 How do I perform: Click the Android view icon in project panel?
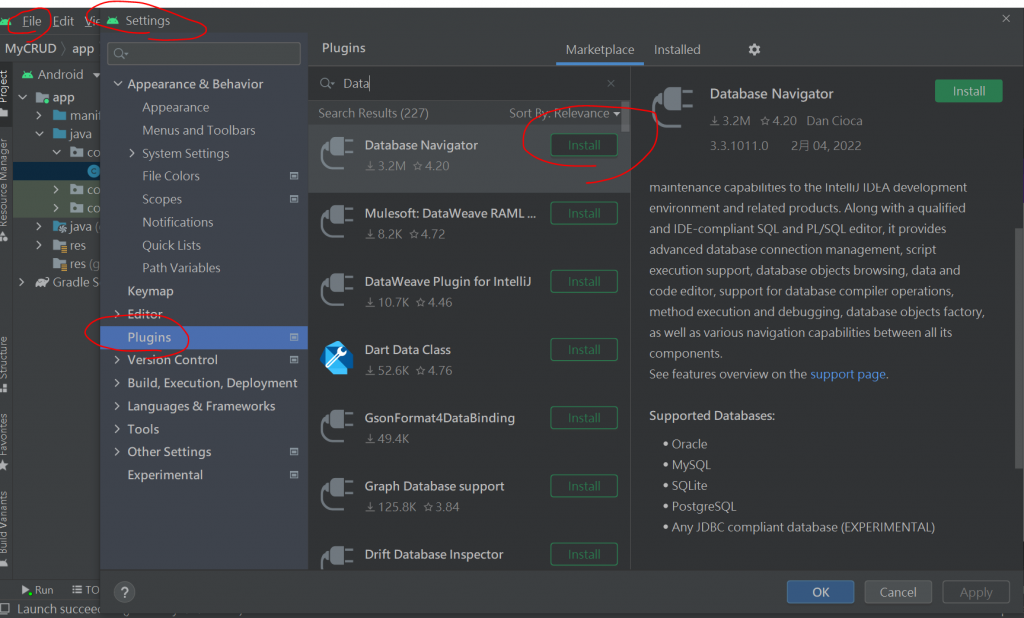click(x=27, y=74)
